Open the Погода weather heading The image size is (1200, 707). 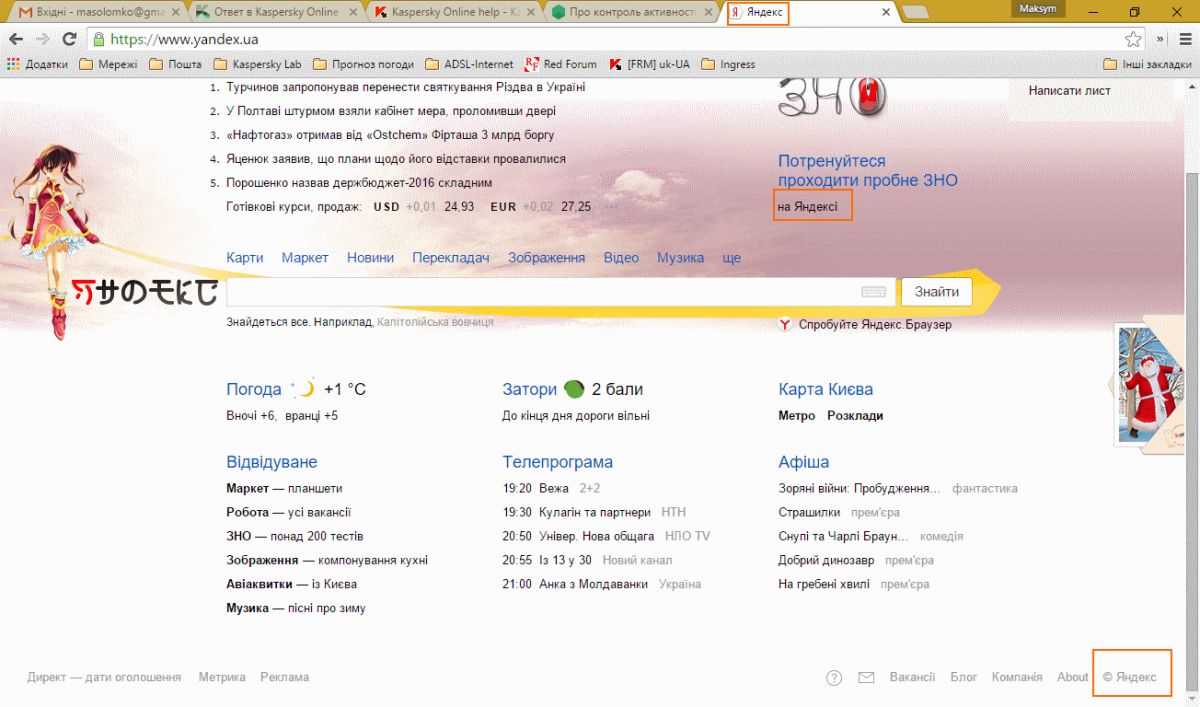tap(254, 390)
